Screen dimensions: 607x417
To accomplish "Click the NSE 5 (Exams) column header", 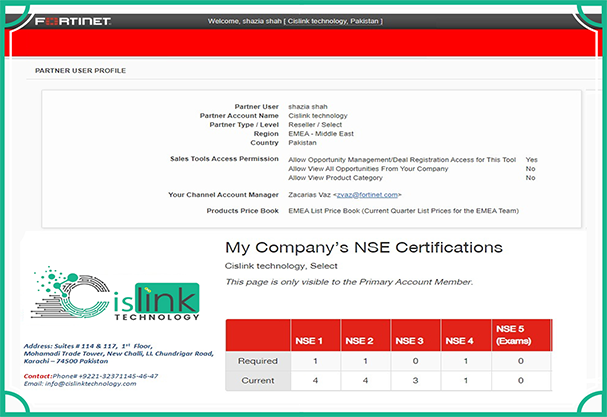I will [521, 335].
